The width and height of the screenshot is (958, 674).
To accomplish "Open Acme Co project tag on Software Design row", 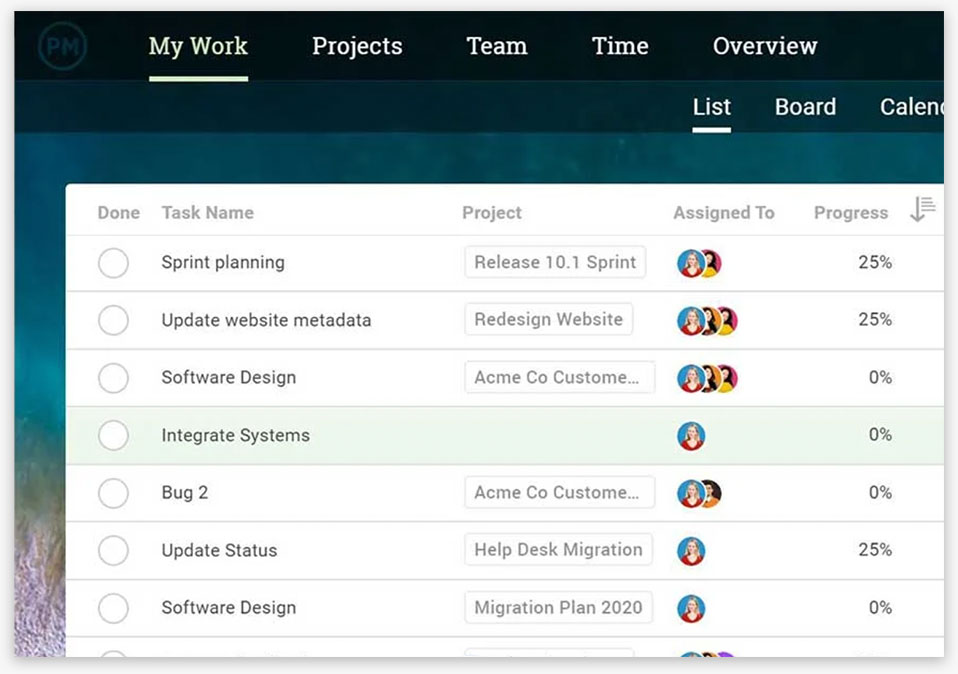I will tap(559, 377).
